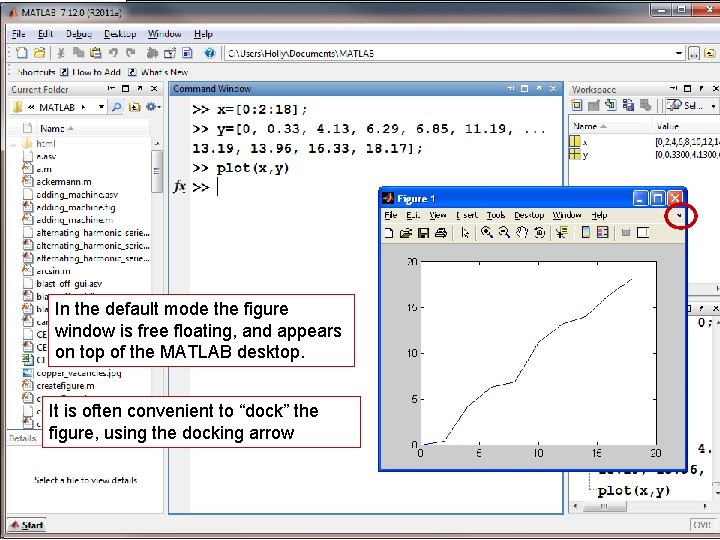Open MATLAB Help blue question mark icon
Screen dimensions: 720x540
[x=209, y=53]
